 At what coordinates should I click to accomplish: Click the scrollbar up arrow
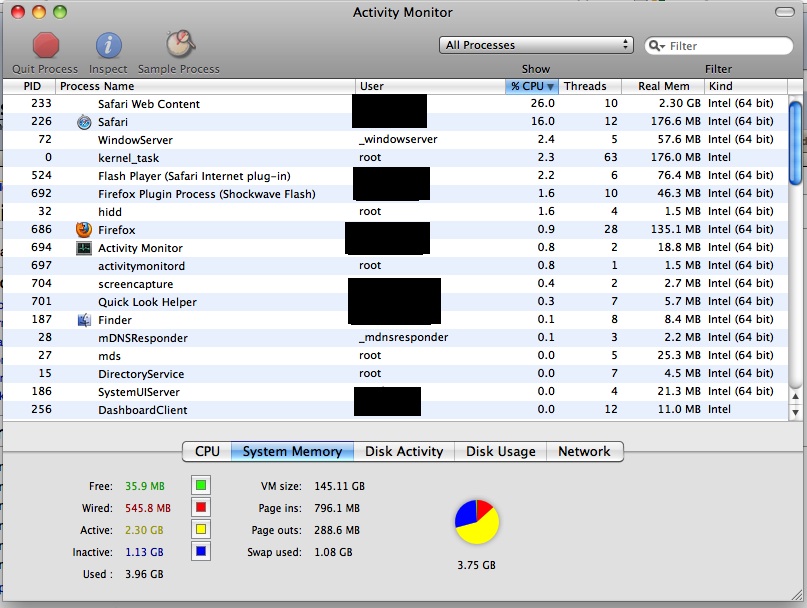795,396
